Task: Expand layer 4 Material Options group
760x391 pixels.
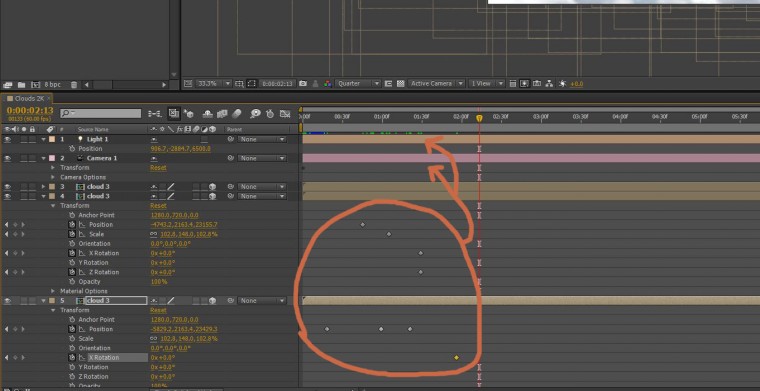Action: pos(53,291)
